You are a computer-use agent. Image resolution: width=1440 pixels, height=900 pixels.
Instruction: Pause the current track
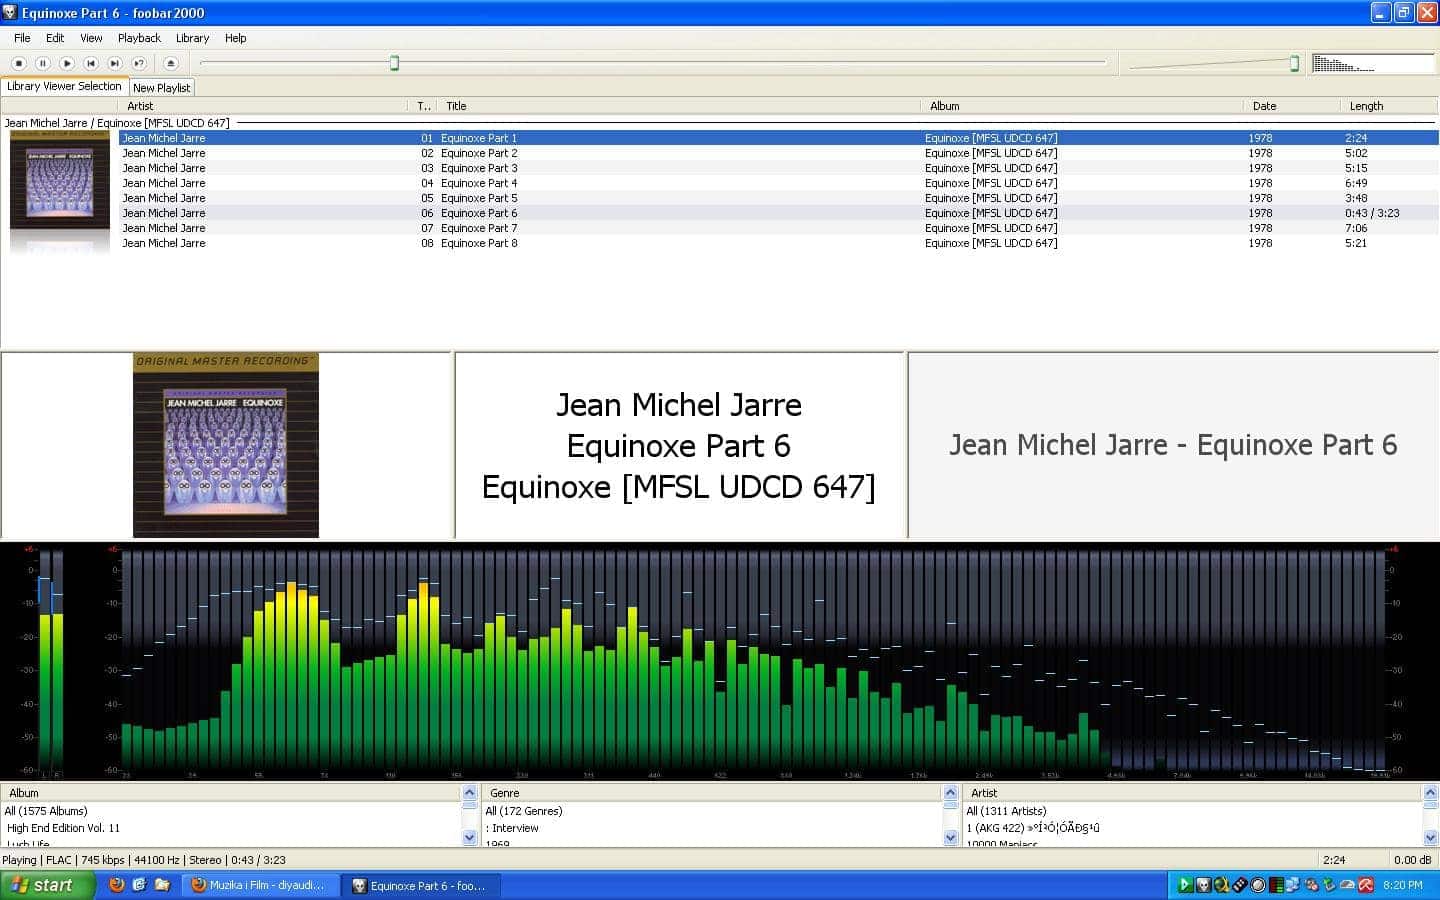coord(42,63)
